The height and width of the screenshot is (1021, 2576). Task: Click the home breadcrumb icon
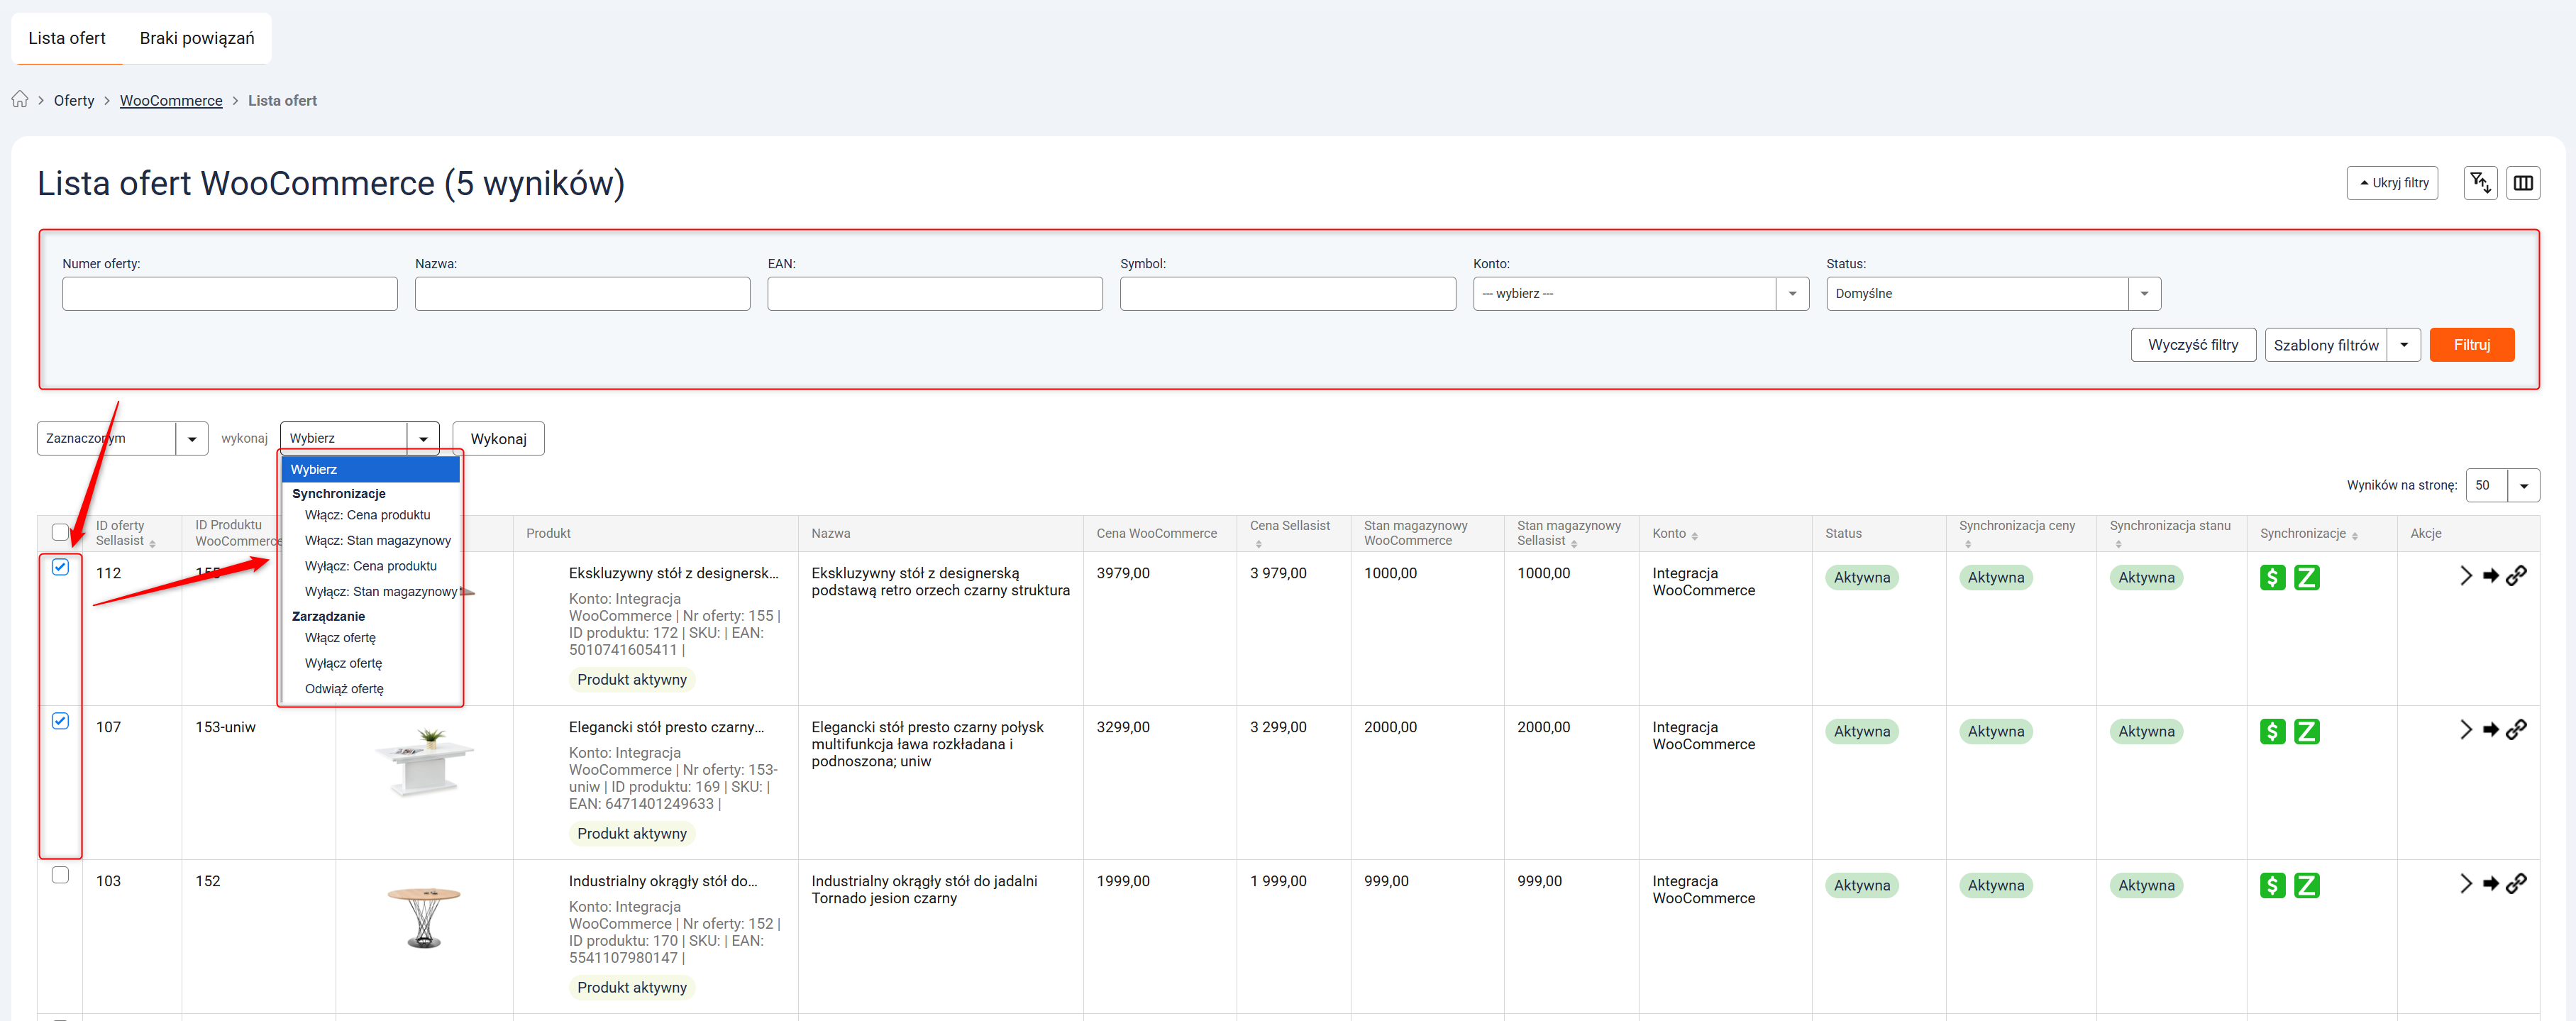pyautogui.click(x=20, y=99)
